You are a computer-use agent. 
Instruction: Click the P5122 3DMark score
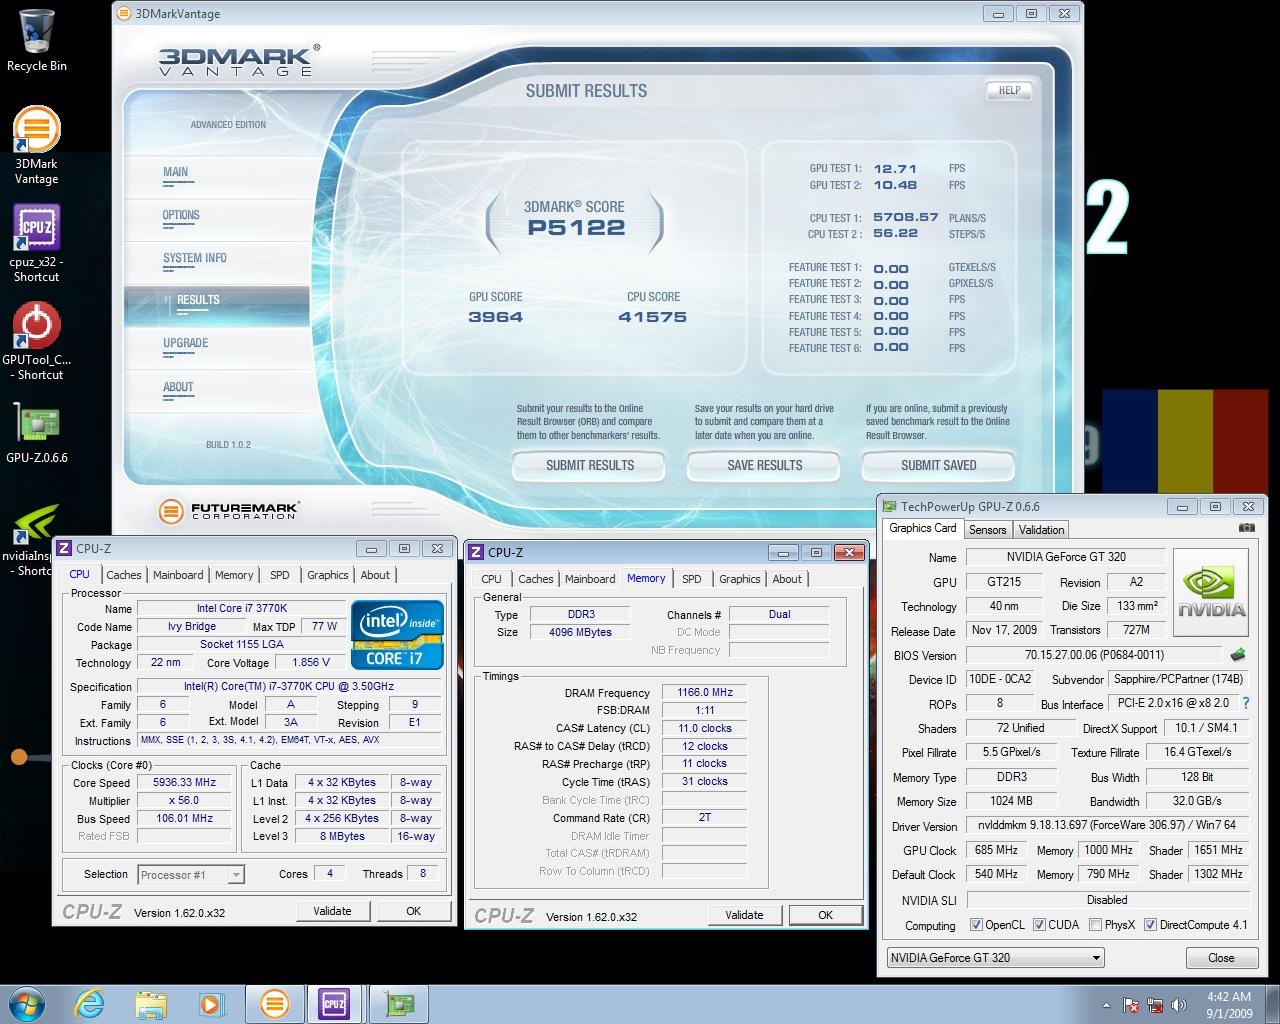point(576,227)
